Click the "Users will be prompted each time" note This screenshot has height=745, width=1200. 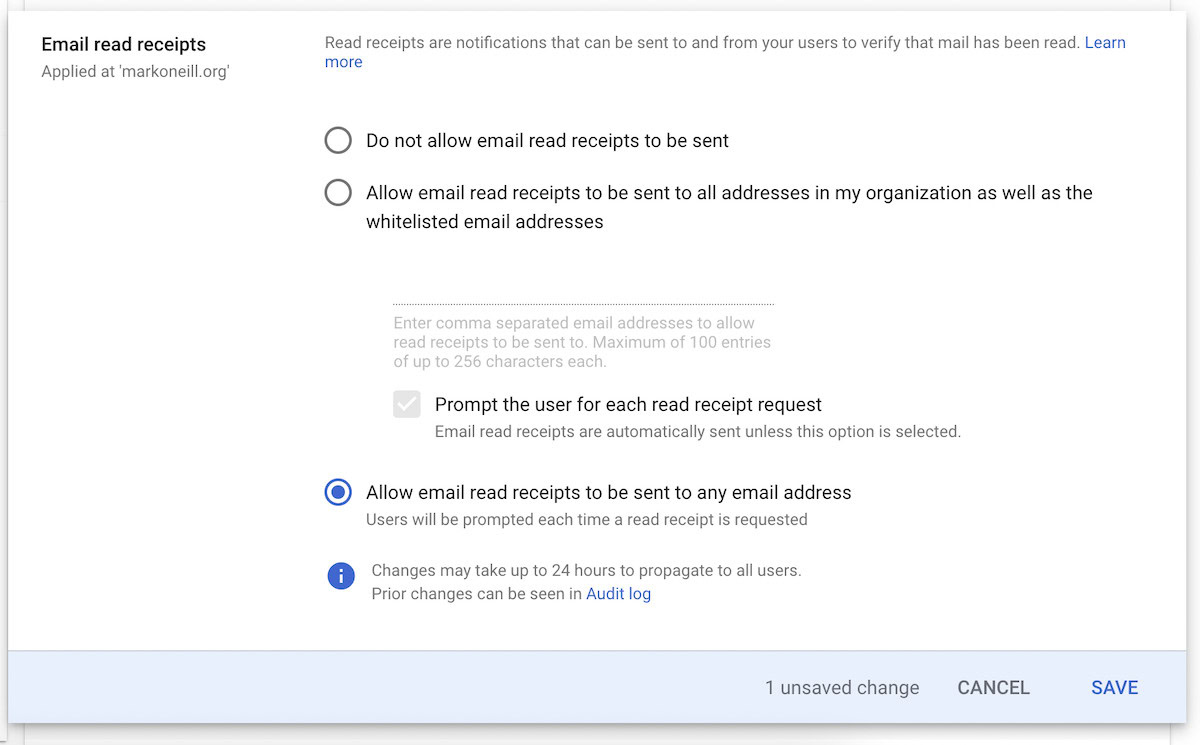586,520
